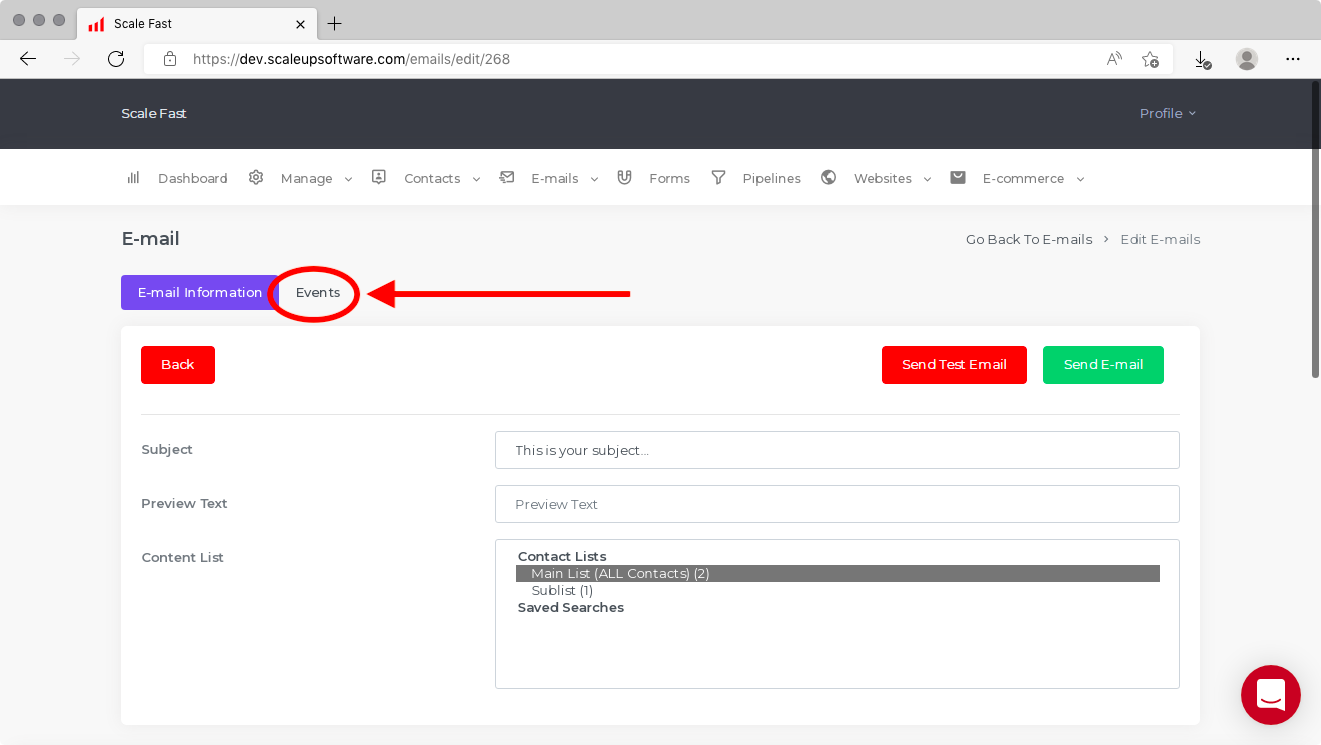Expand the E-commerce menu chevron
This screenshot has width=1321, height=745.
pyautogui.click(x=1080, y=179)
